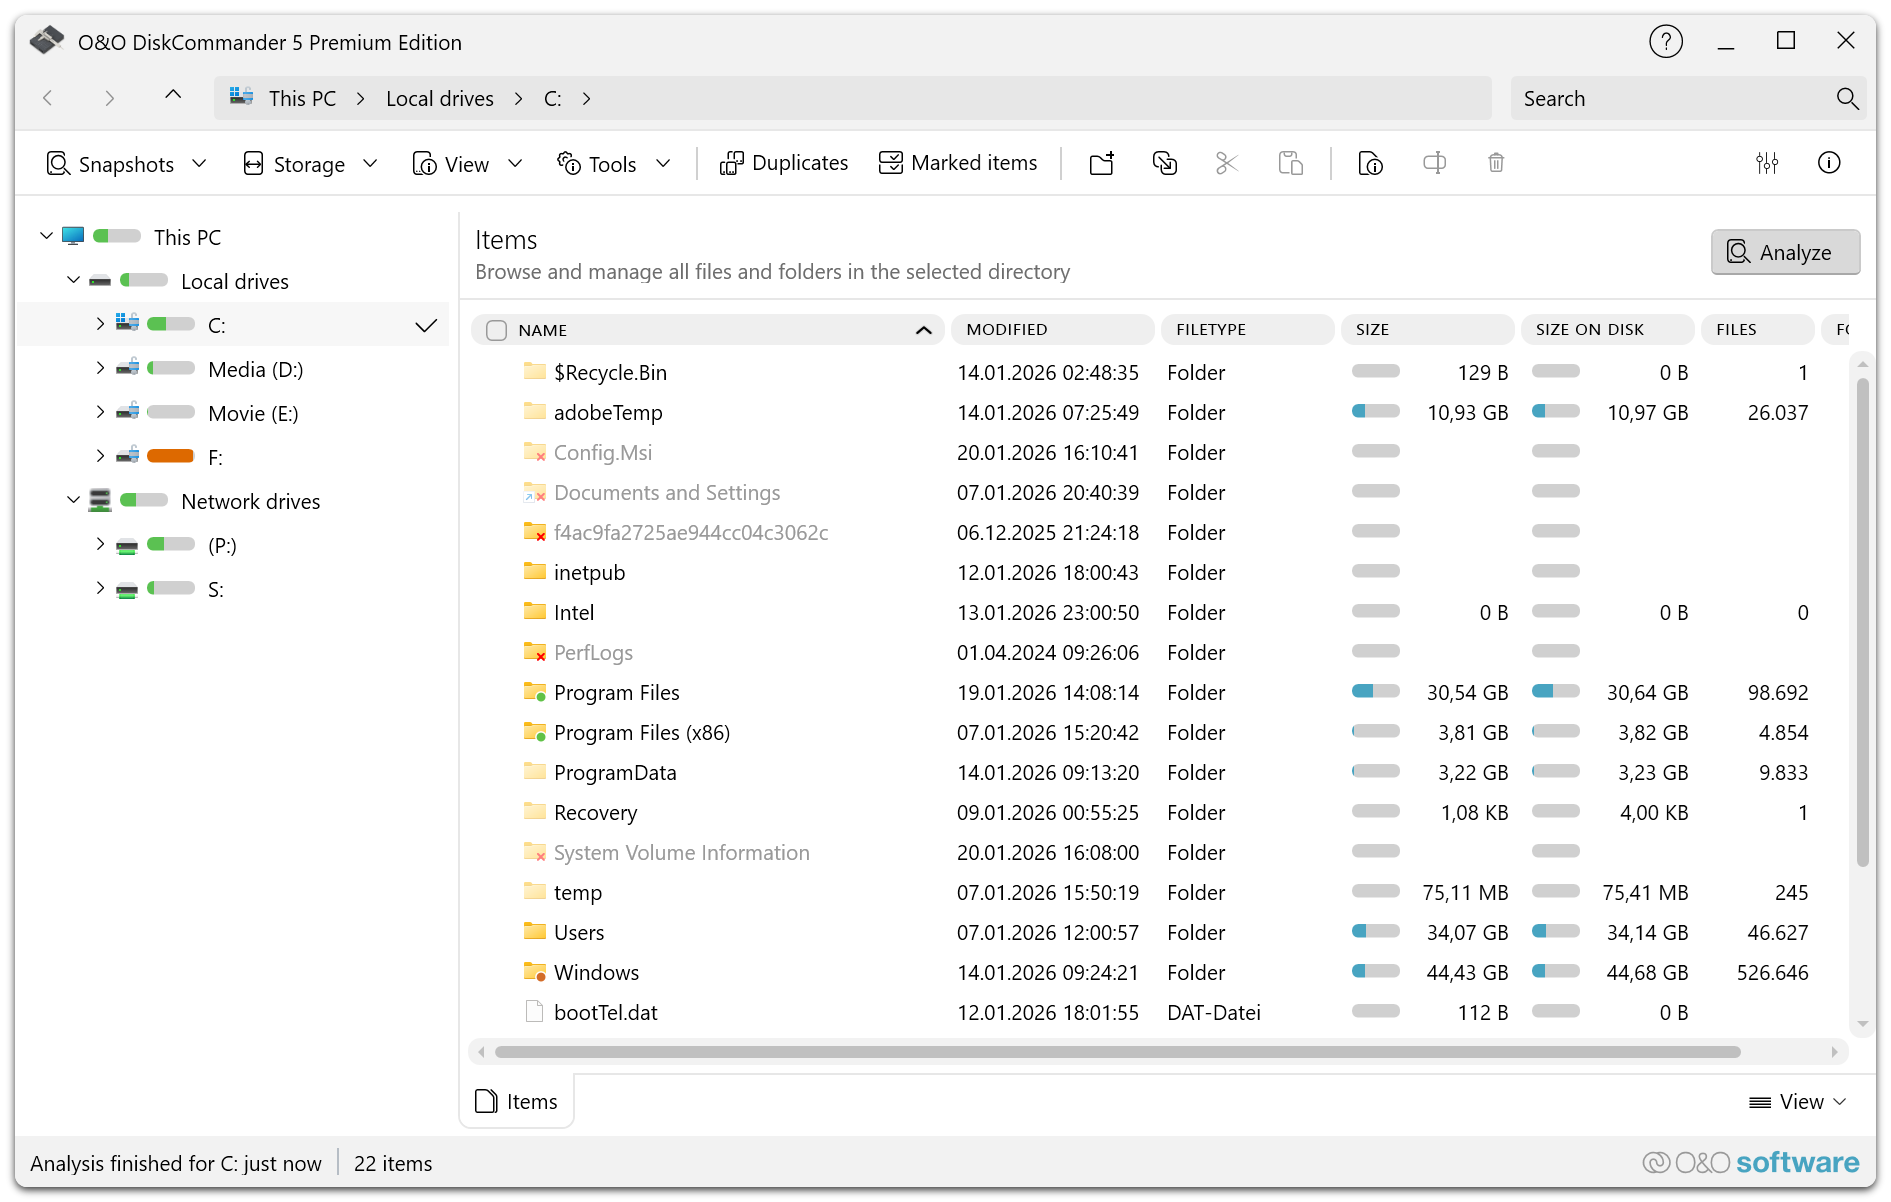The image size is (1891, 1202).
Task: Open the file properties icon in toolbar
Action: (x=1370, y=163)
